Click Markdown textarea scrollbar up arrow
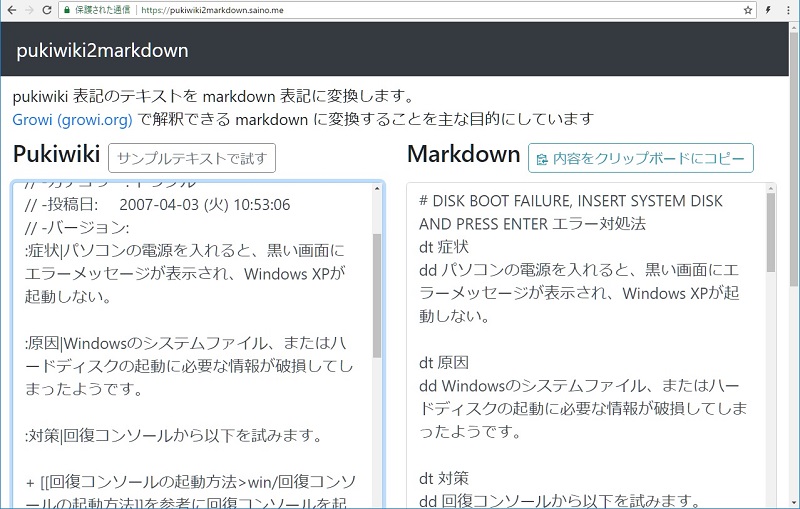Screen dimensions: 800x509 770,189
